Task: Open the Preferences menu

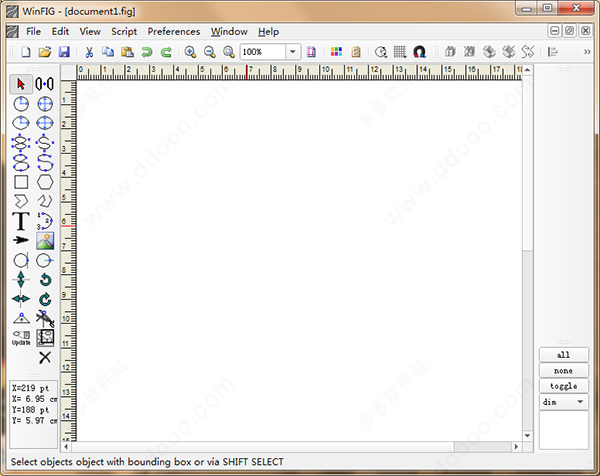Action: [174, 31]
